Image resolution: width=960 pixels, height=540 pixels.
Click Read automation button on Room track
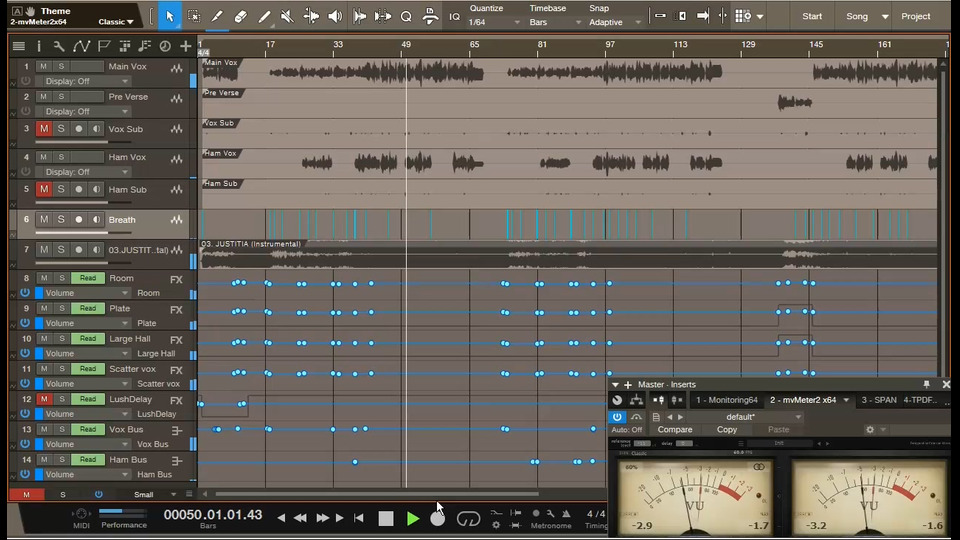(x=88, y=279)
